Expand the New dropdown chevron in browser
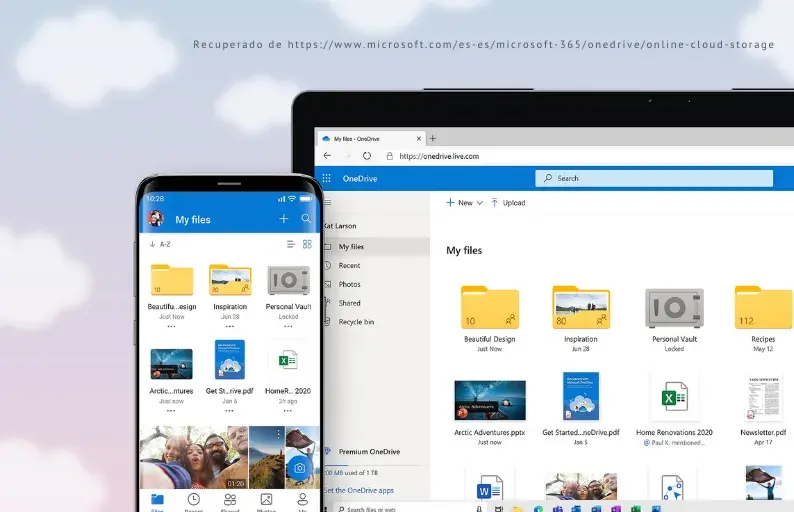The height and width of the screenshot is (512, 794). pyautogui.click(x=480, y=203)
